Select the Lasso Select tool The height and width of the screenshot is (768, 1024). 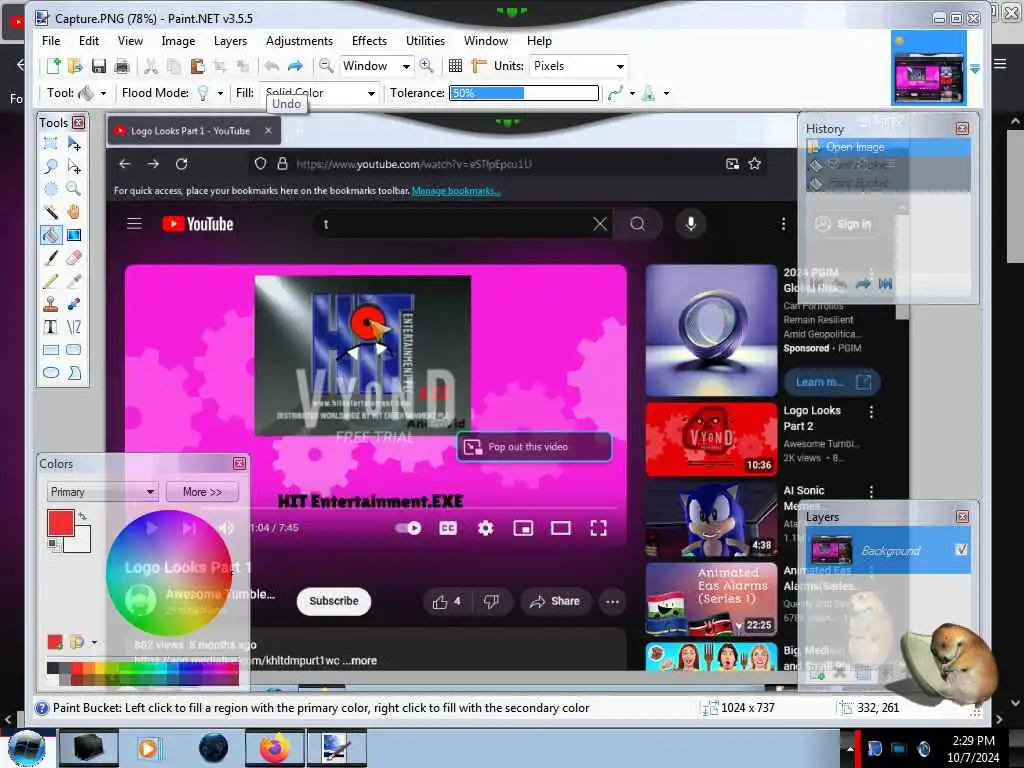coord(50,166)
